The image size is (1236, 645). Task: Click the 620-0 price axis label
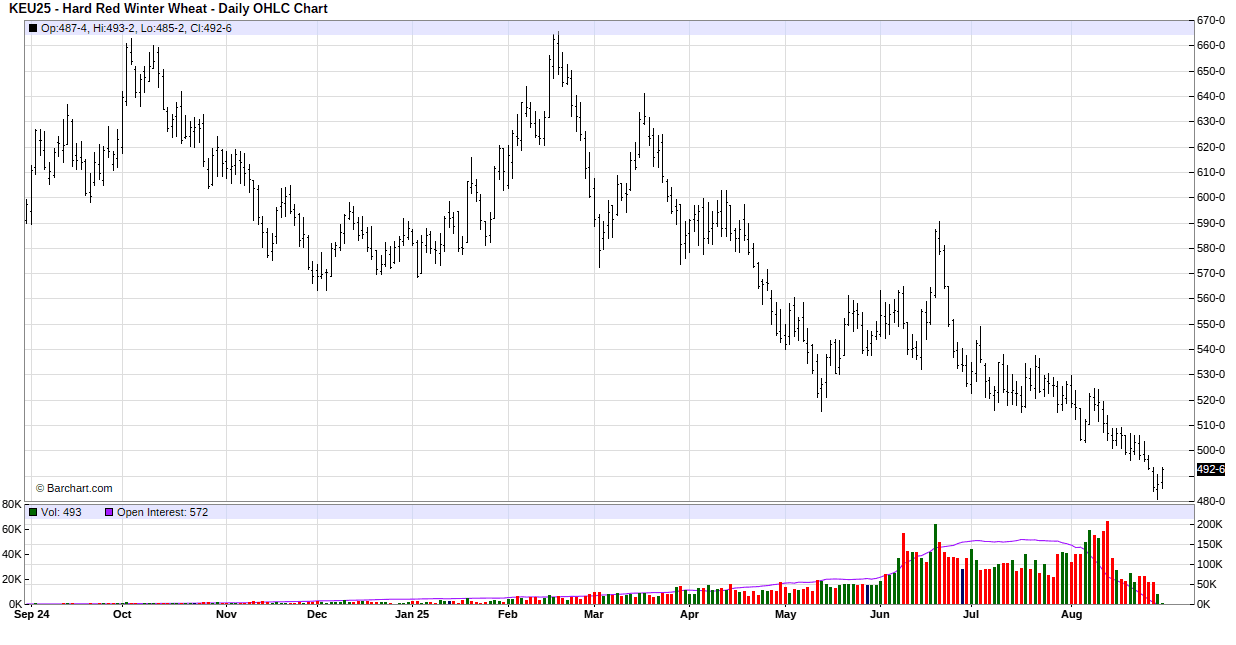[x=1211, y=147]
